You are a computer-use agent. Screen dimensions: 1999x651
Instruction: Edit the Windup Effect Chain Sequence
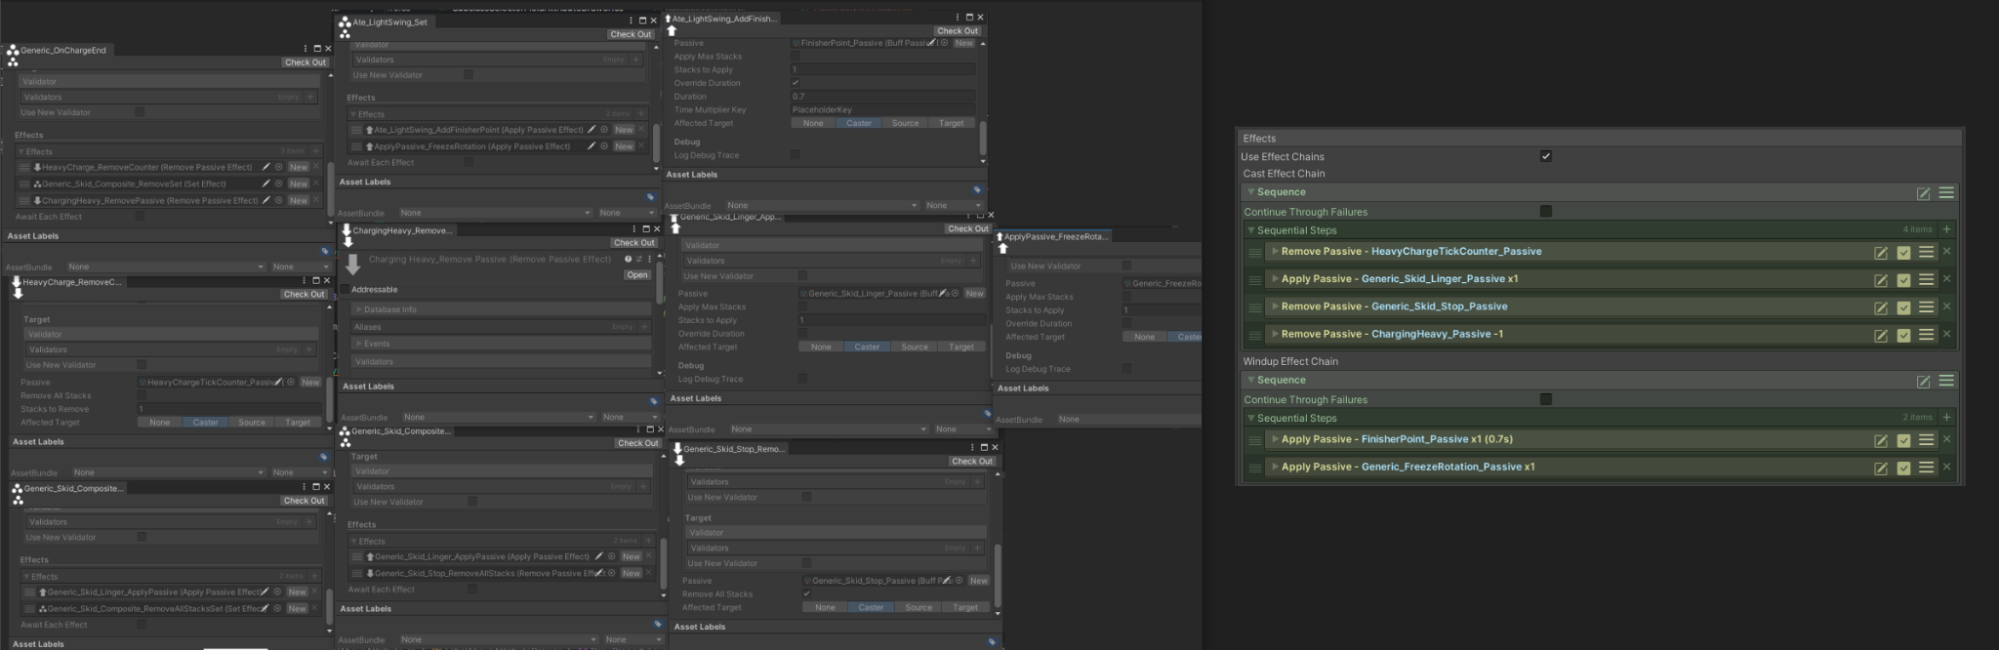click(1923, 381)
